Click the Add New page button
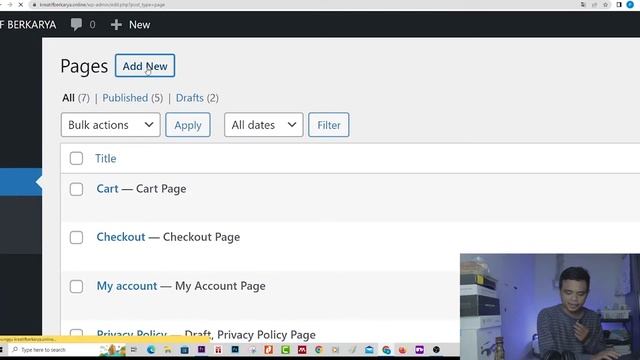Viewport: 640px width, 360px height. click(x=145, y=65)
